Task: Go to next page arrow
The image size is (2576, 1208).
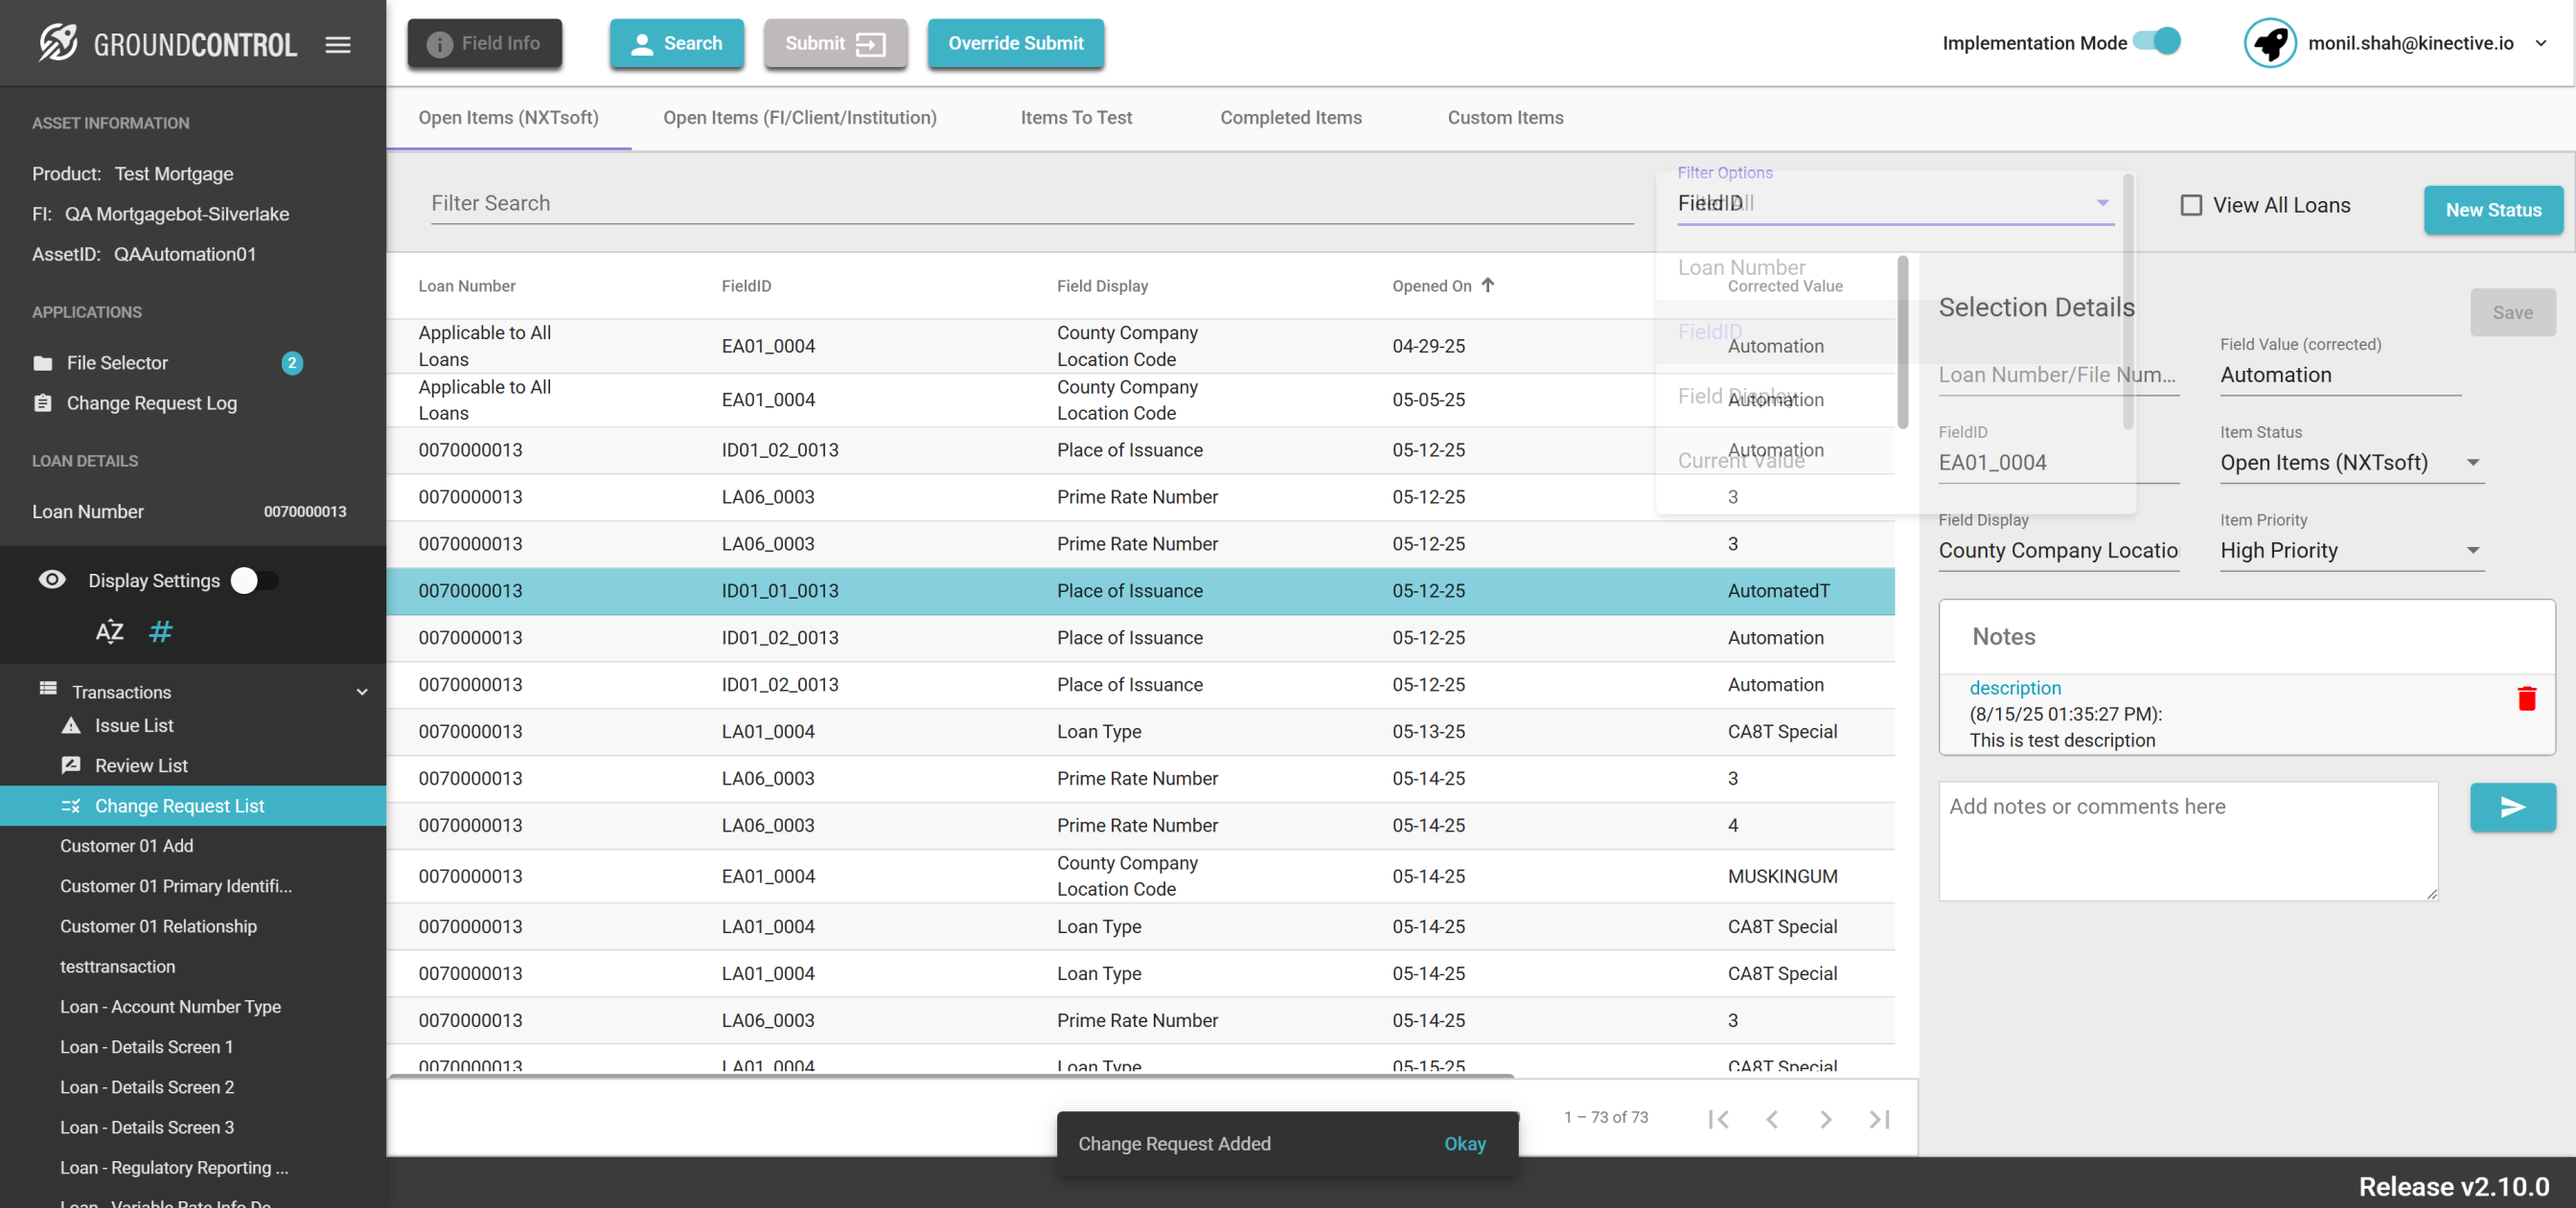Action: (1825, 1119)
